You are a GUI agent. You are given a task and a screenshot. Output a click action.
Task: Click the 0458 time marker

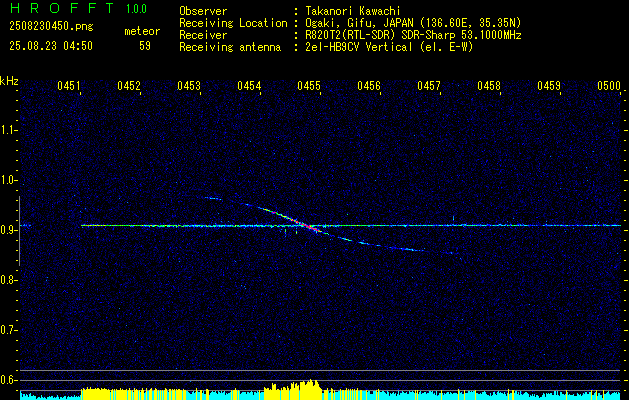click(489, 85)
